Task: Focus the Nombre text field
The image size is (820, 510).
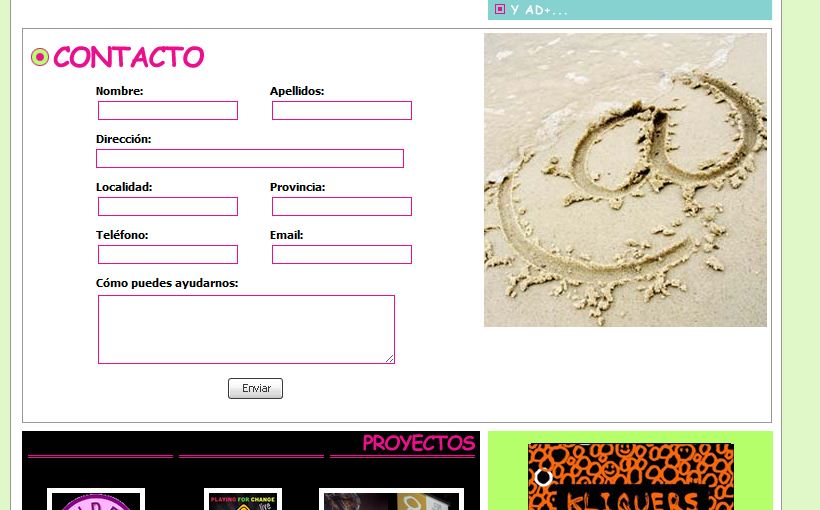Action: (x=168, y=110)
